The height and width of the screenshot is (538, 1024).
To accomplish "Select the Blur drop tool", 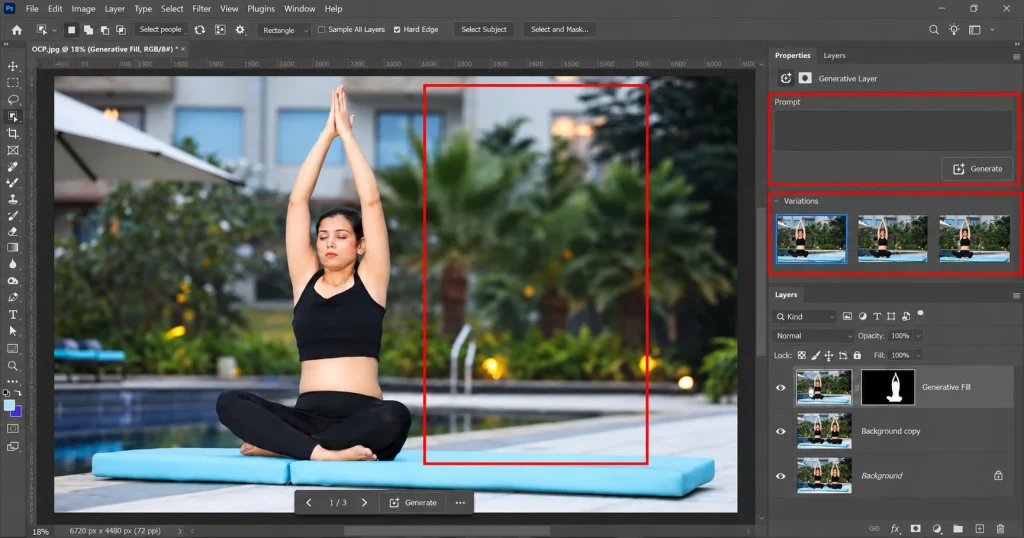I will click(x=13, y=264).
